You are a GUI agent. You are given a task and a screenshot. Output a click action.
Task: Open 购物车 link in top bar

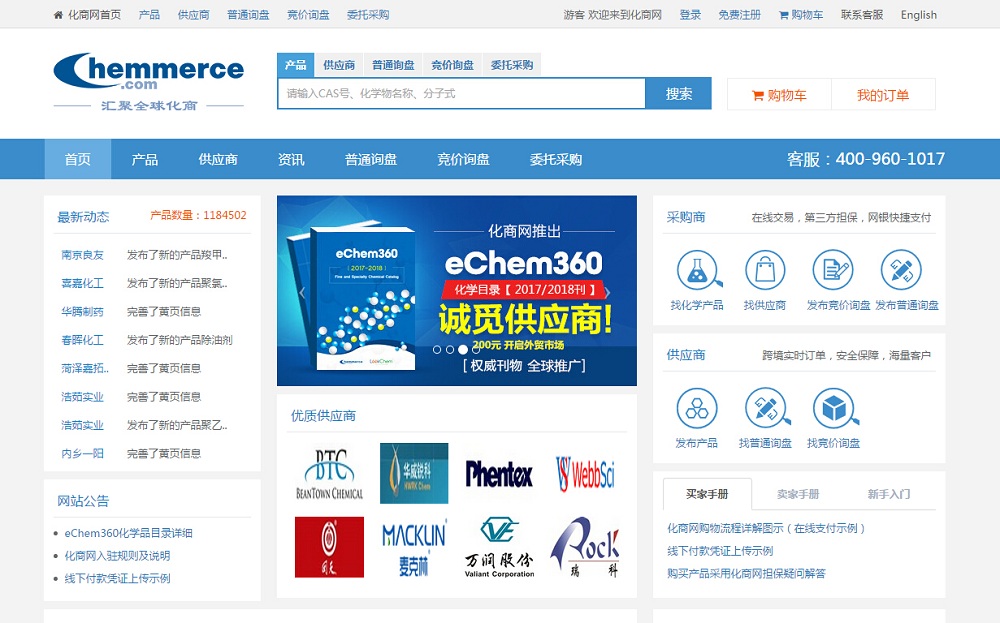(801, 15)
